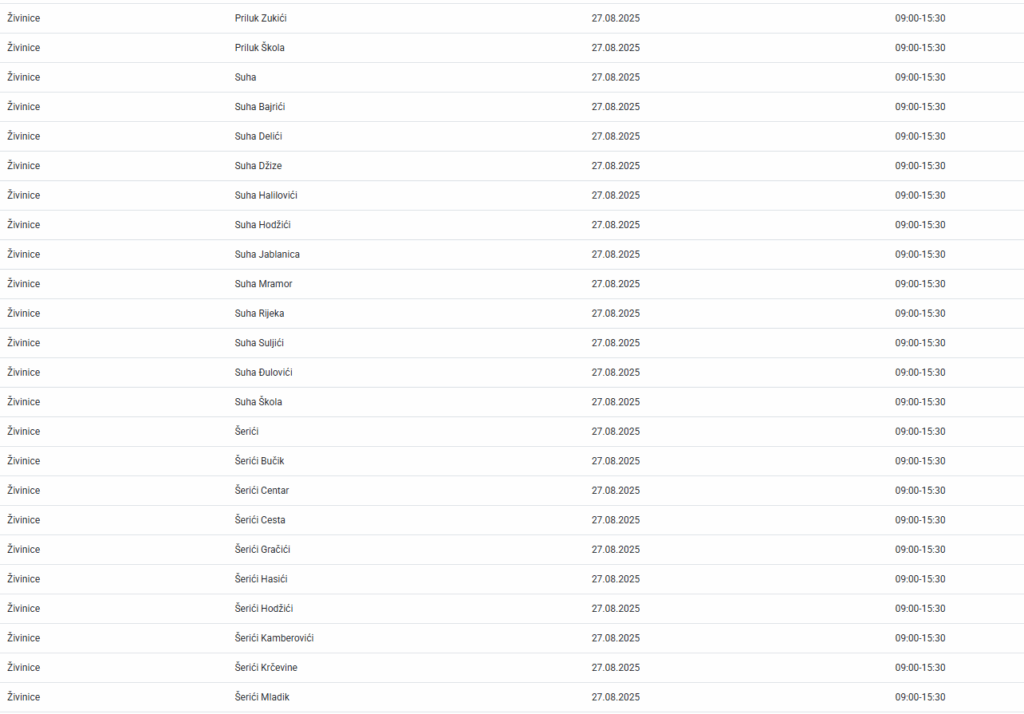Click the Suha Bajrići location name

click(260, 107)
